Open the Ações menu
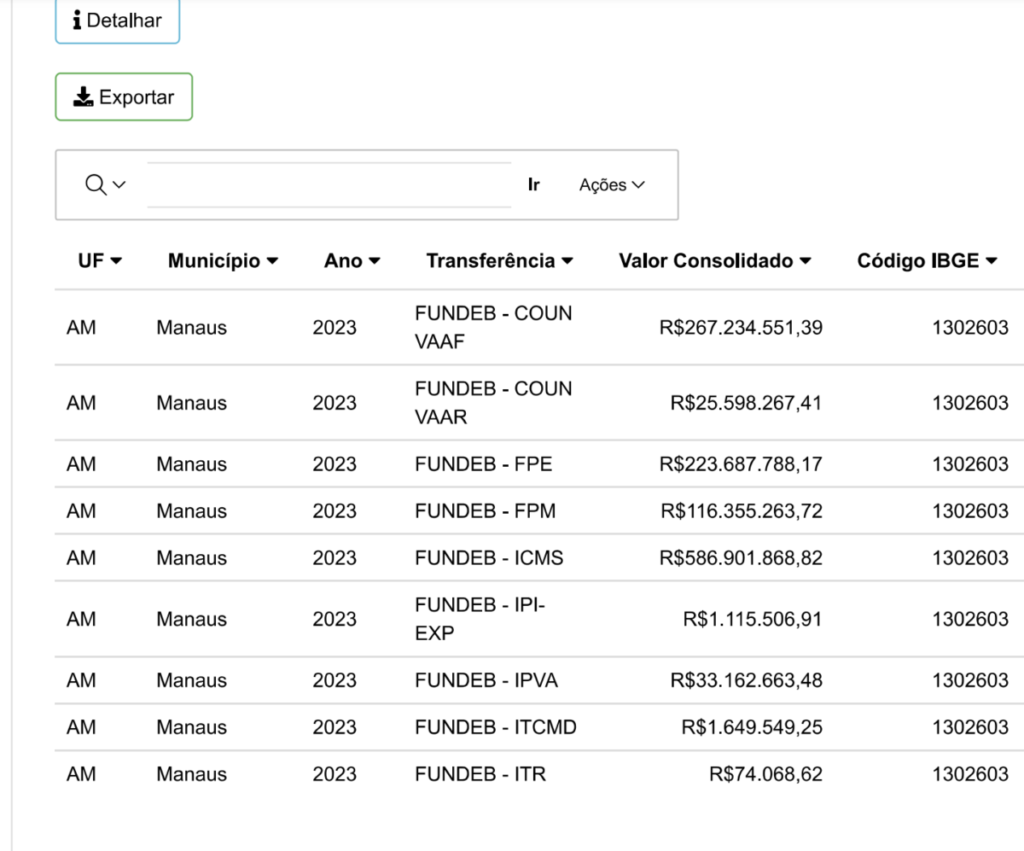This screenshot has width=1024, height=851. click(611, 185)
